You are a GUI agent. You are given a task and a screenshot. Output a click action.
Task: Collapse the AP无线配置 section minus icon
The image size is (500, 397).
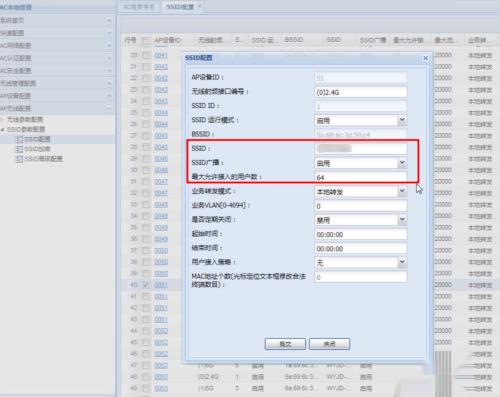point(109,108)
